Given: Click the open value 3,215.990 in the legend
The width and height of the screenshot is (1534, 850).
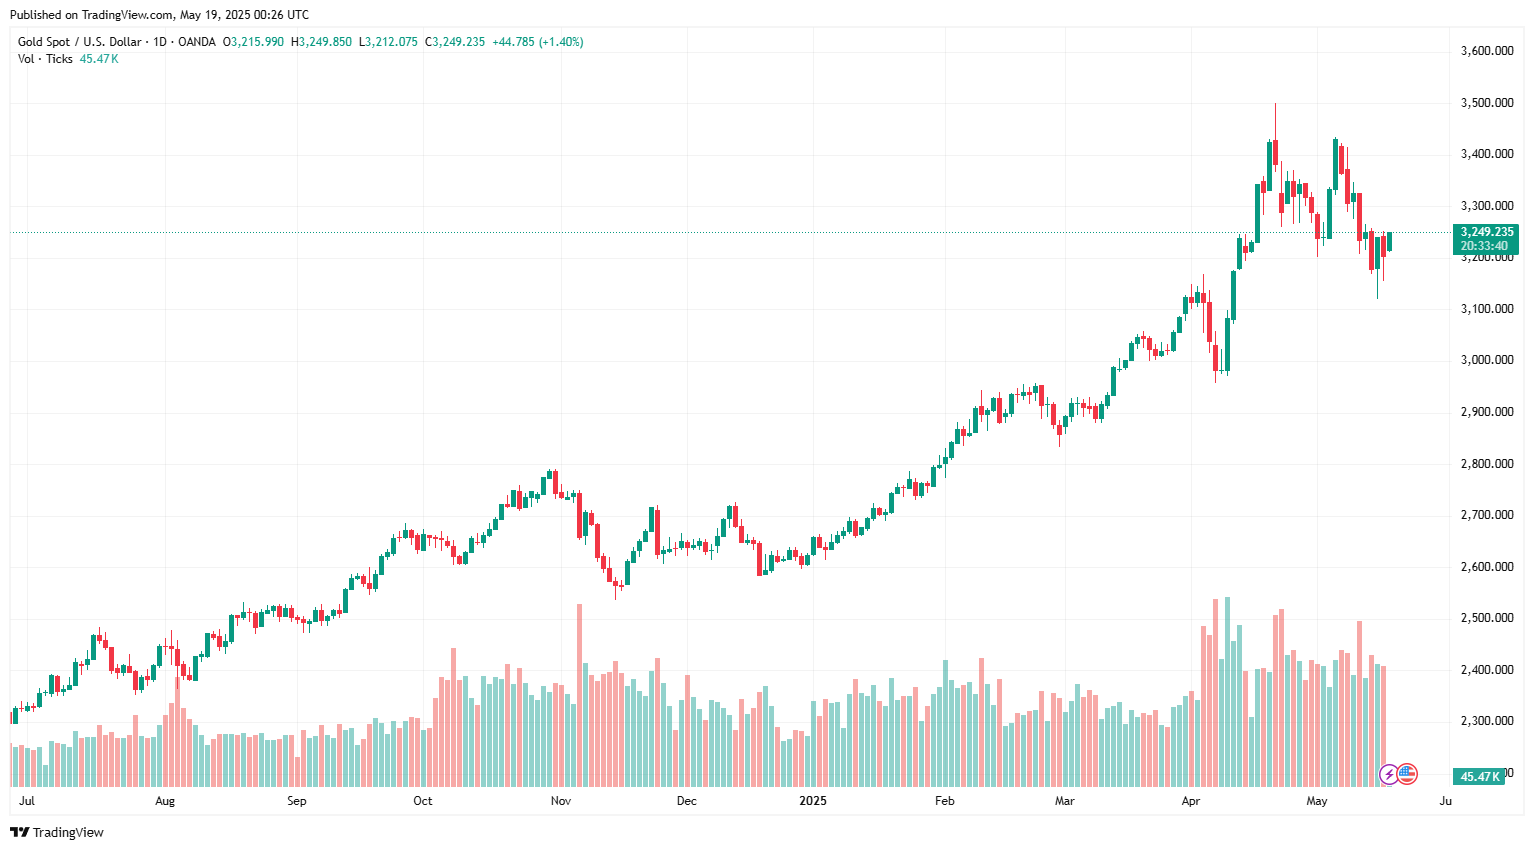Looking at the screenshot, I should pos(257,42).
